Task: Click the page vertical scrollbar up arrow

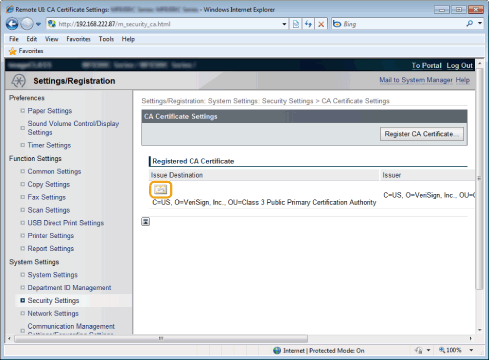Action: [480, 63]
